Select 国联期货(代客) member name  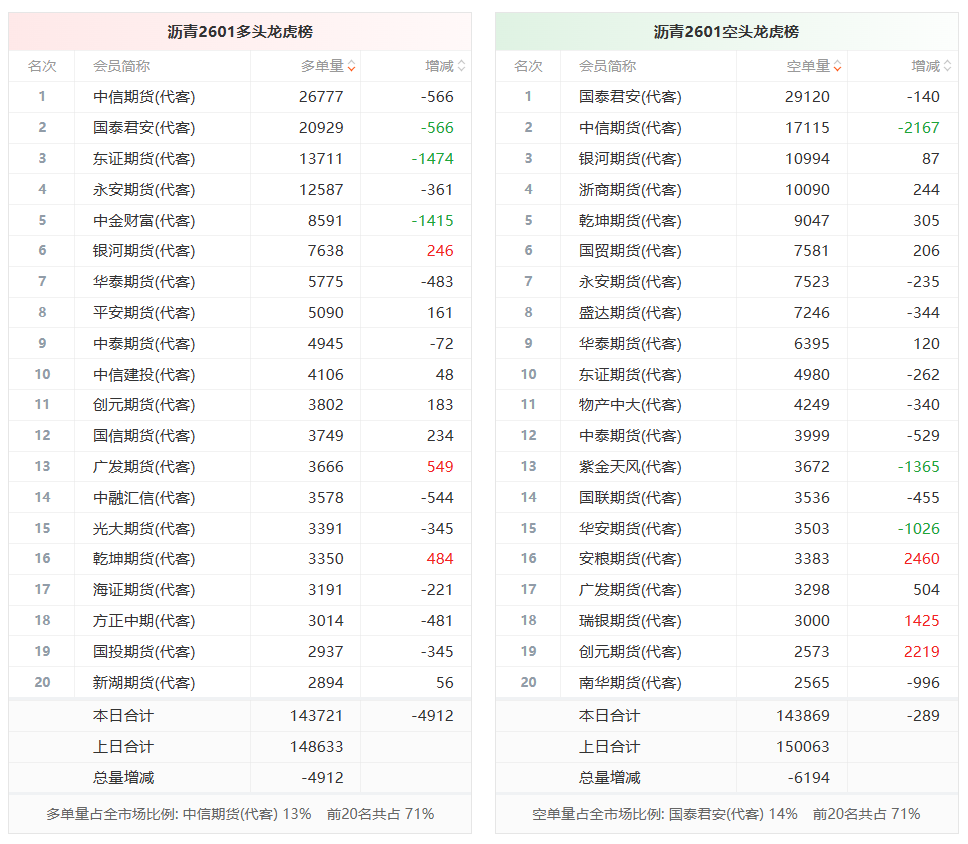click(630, 497)
